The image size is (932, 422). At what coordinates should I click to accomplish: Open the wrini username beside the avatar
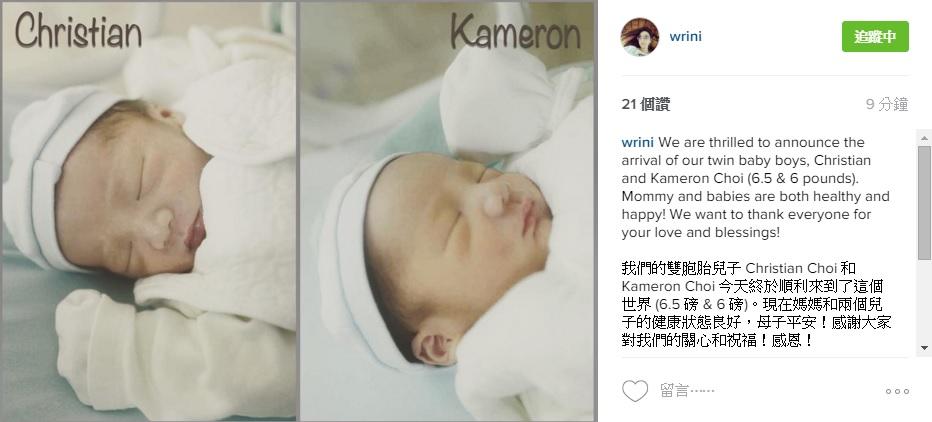685,36
